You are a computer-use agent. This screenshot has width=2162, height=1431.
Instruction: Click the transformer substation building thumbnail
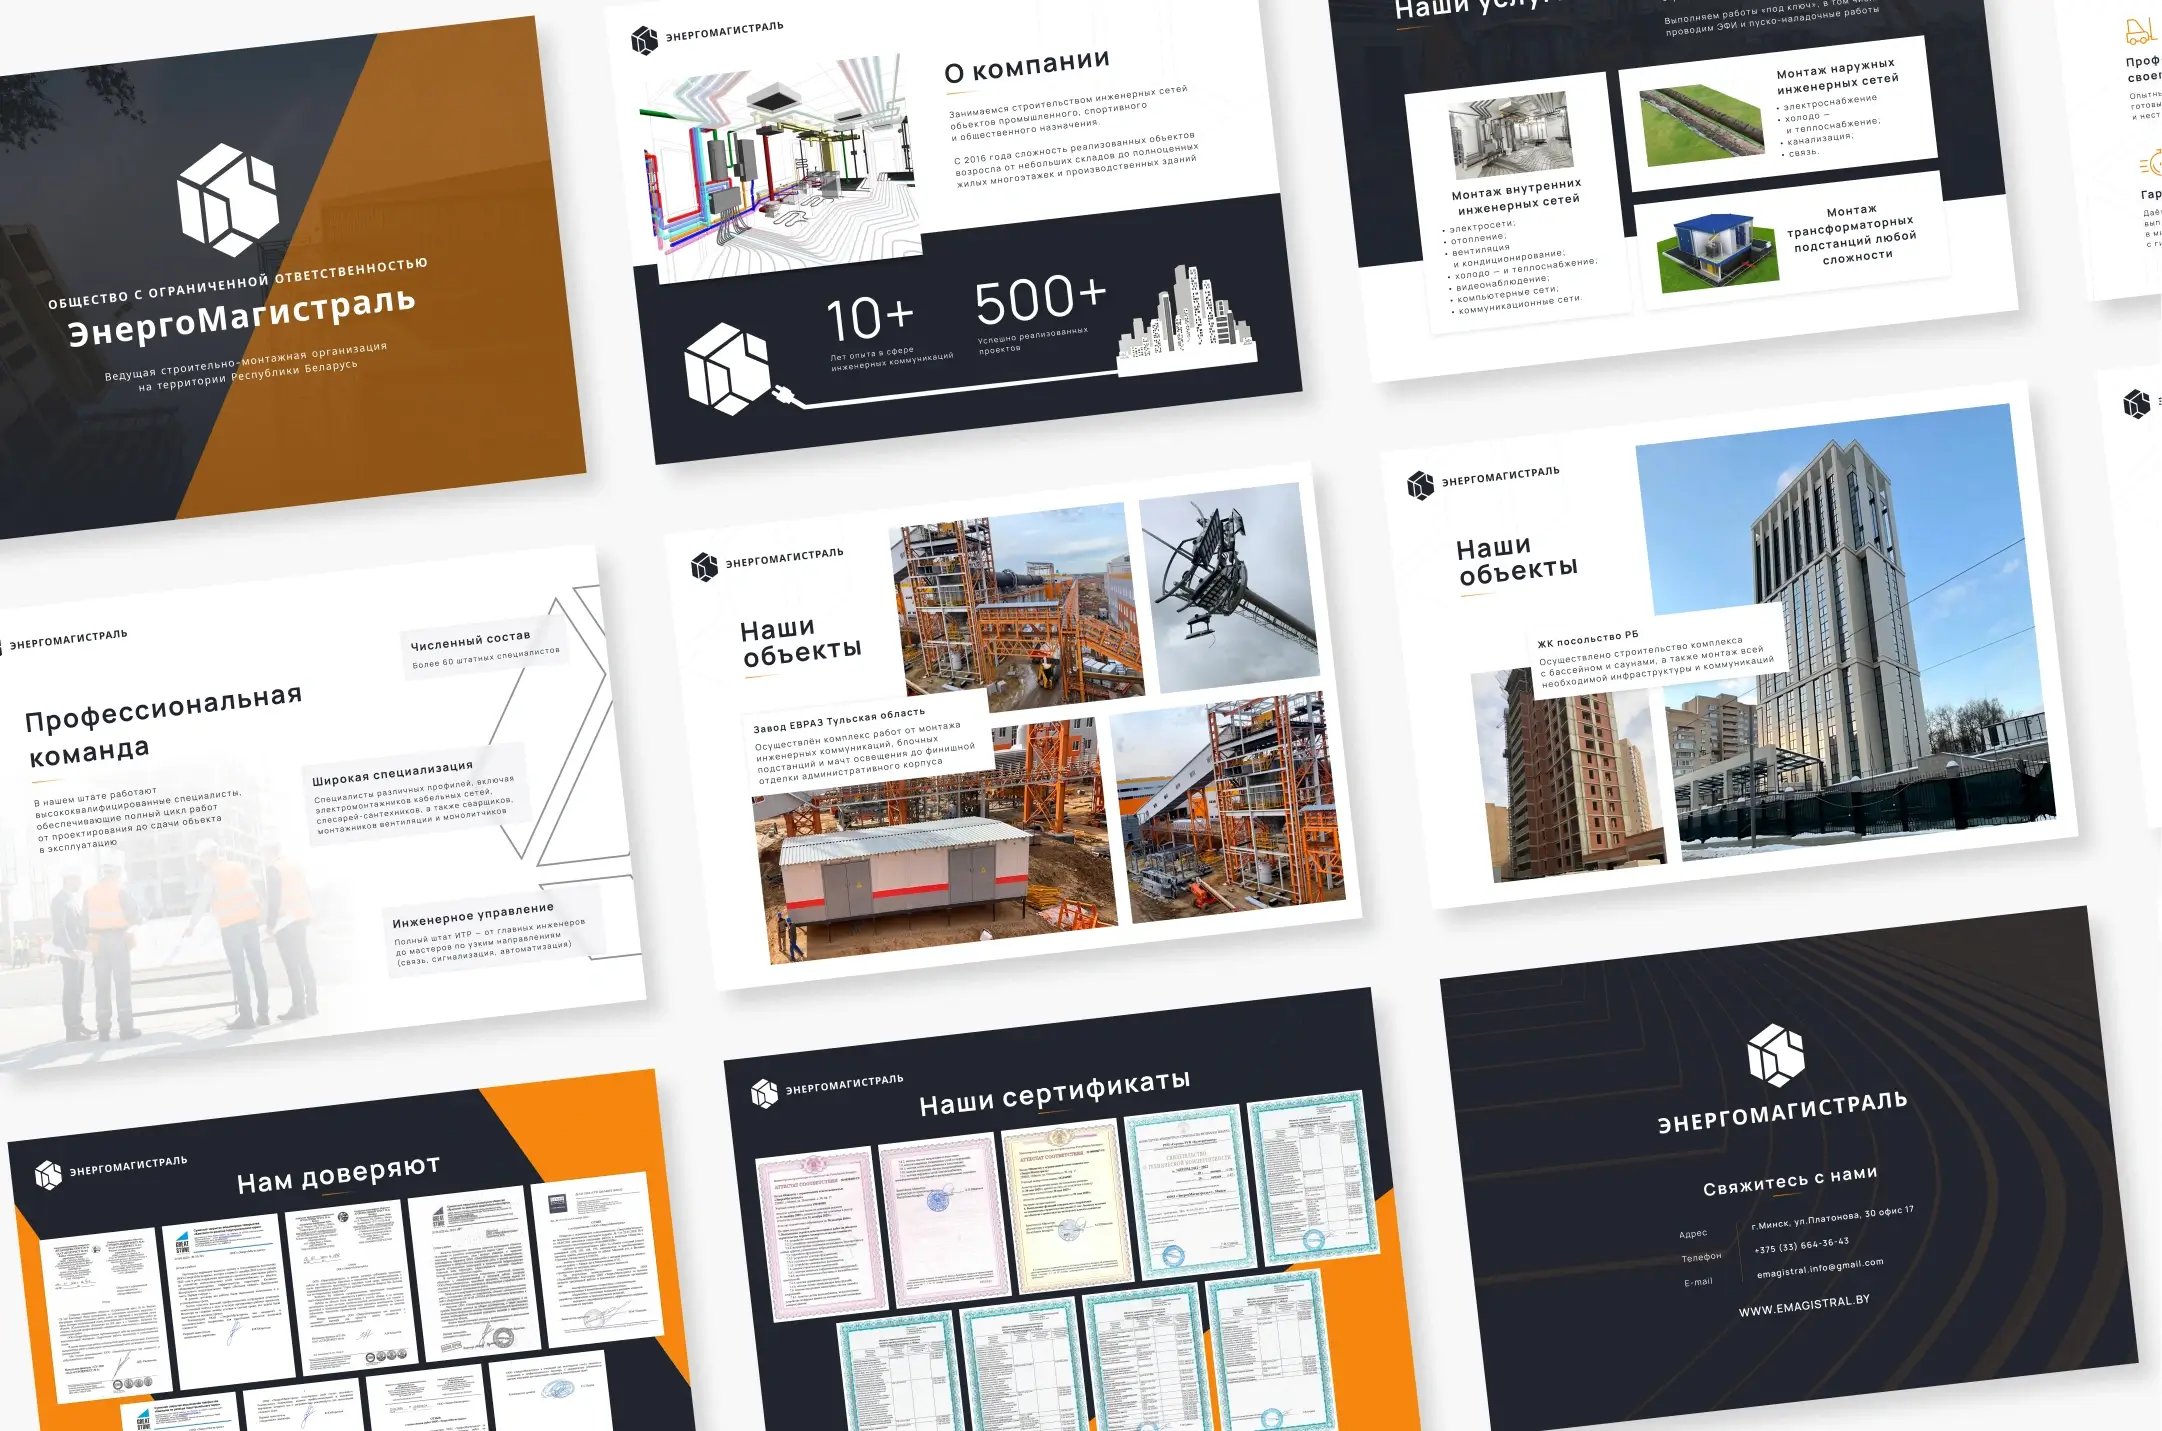(x=1716, y=251)
